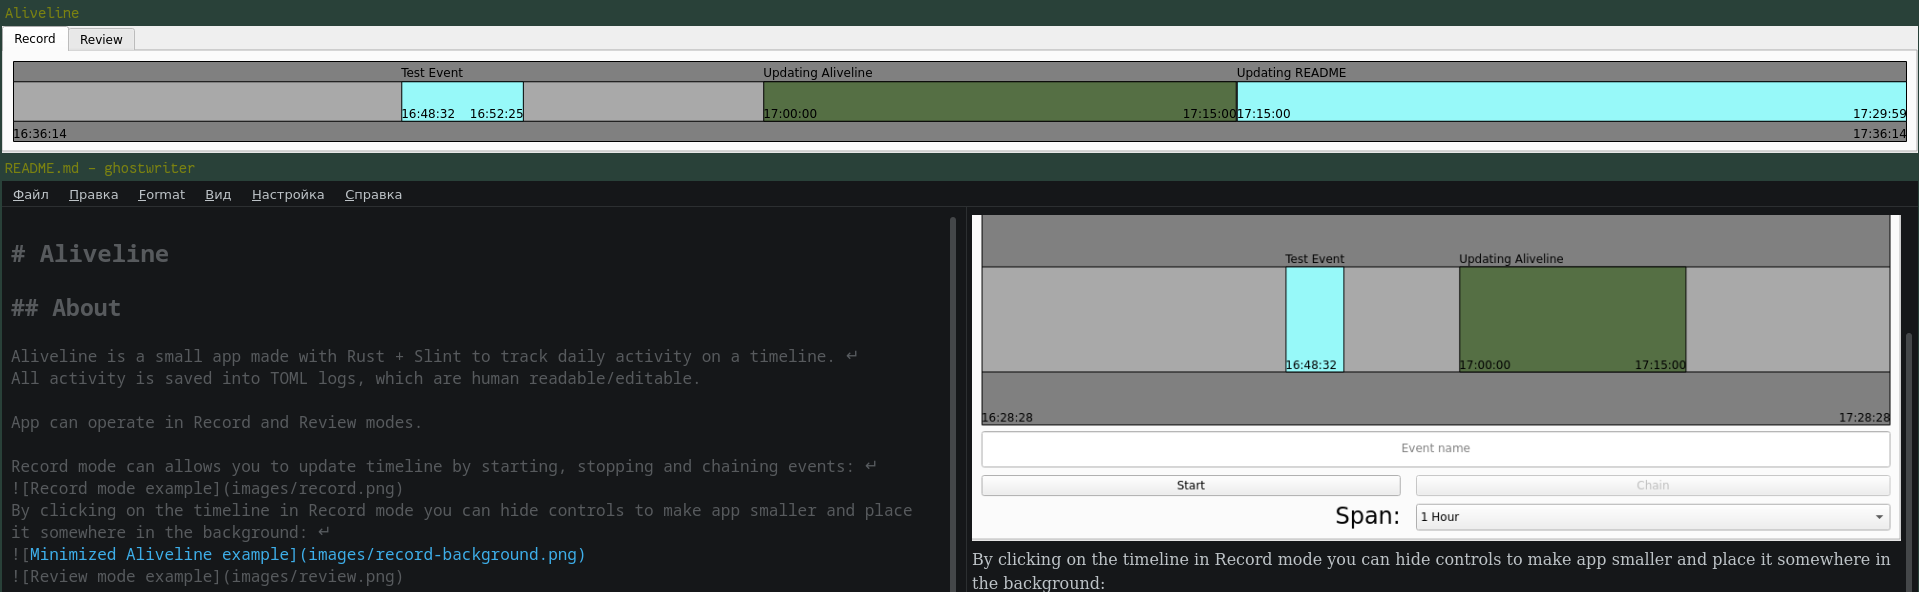Open the Справка menu
The image size is (1919, 592).
click(x=373, y=195)
